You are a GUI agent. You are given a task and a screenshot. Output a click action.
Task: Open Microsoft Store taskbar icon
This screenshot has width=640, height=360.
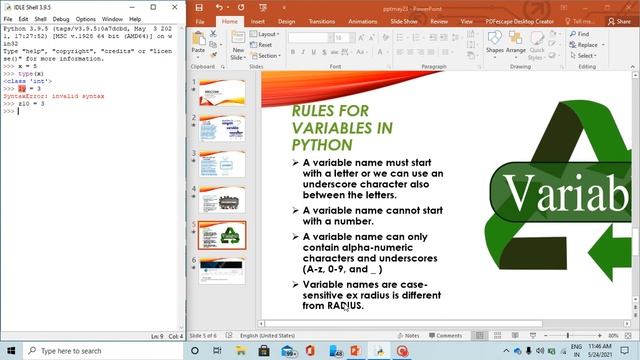tap(264, 351)
